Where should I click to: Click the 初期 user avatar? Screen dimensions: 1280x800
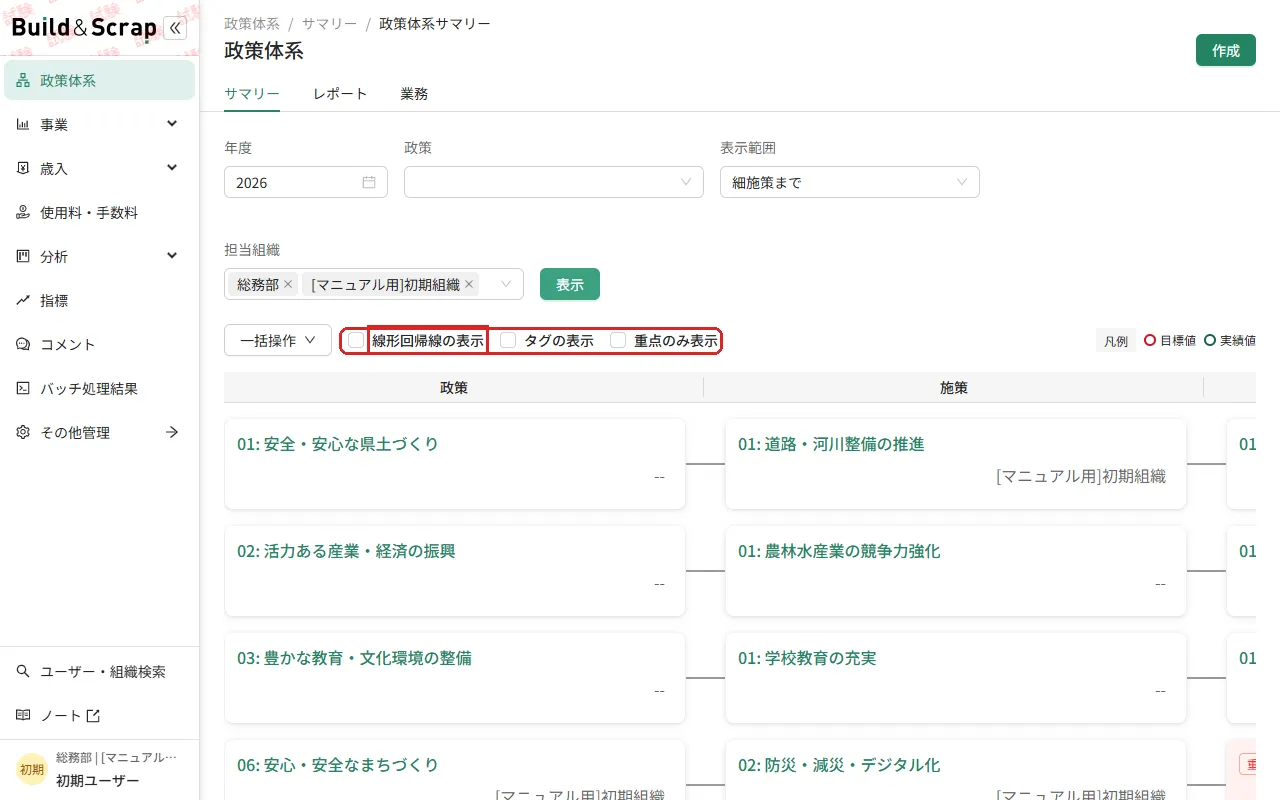coord(32,770)
